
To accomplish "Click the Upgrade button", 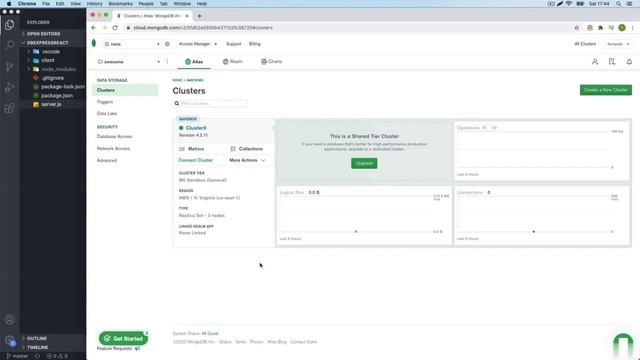I will point(364,163).
